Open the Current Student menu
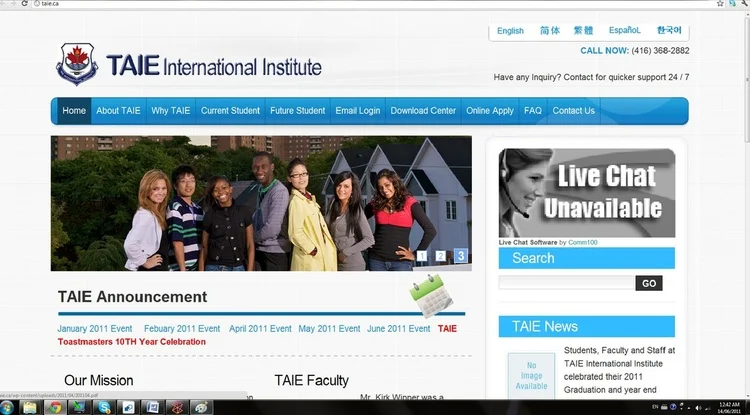The height and width of the screenshot is (415, 750). (x=230, y=111)
